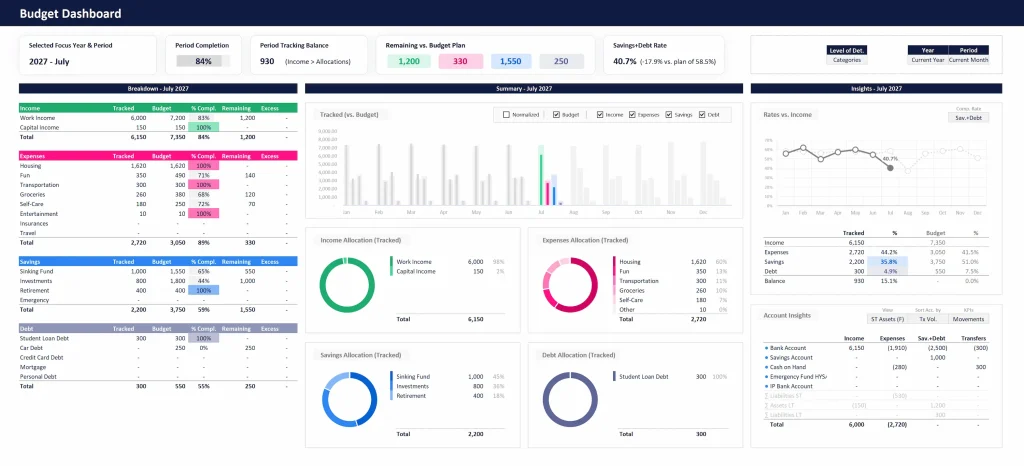1024x466 pixels.
Task: Click the Sav.+Debt comparison rate button
Action: (967, 117)
